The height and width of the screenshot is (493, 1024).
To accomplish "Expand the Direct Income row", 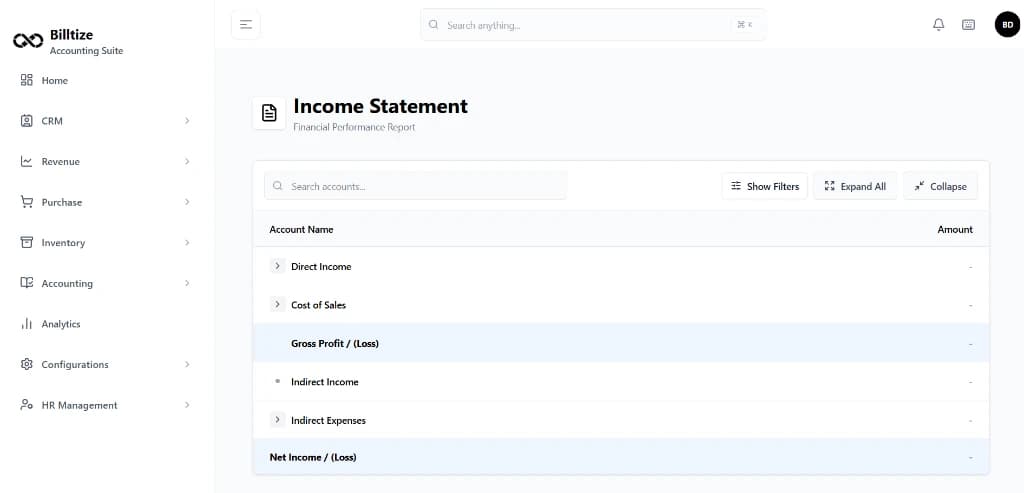I will point(278,266).
